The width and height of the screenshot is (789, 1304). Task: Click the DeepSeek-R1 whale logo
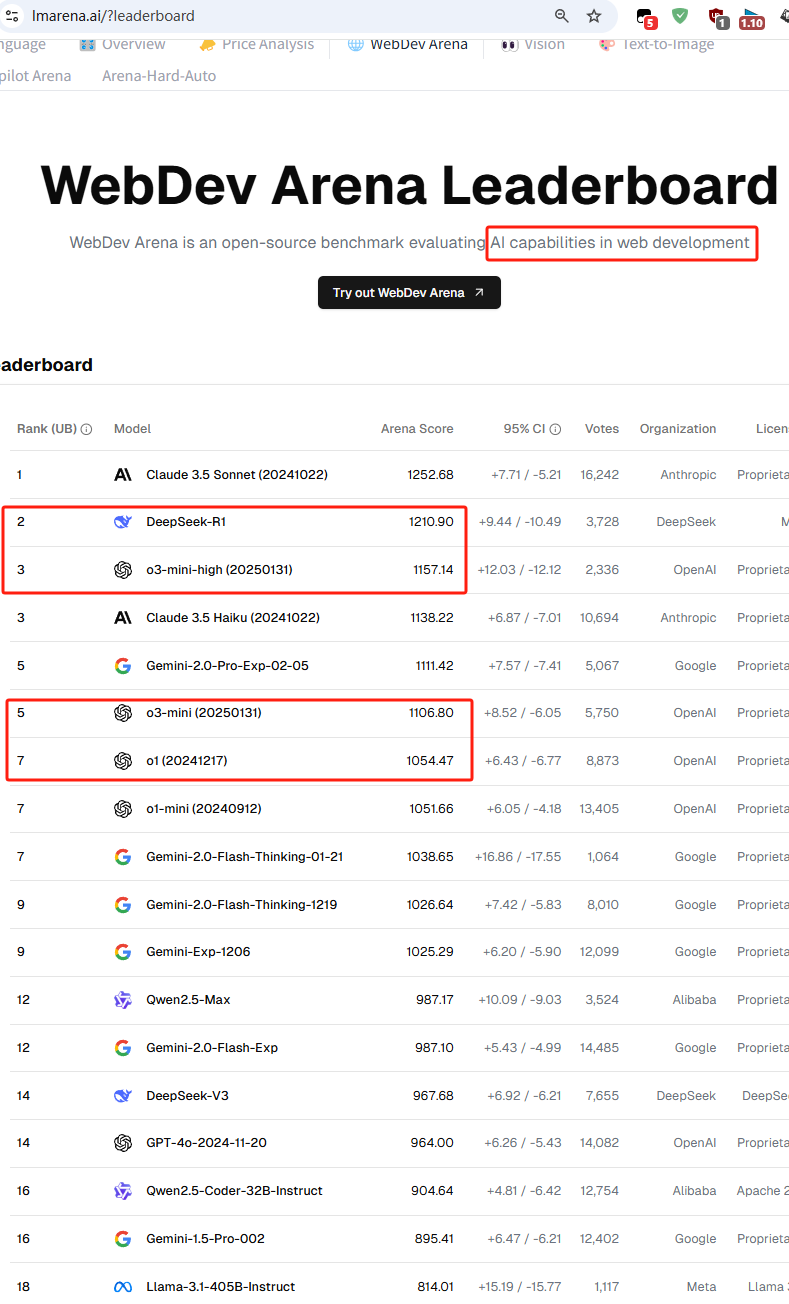(x=123, y=522)
